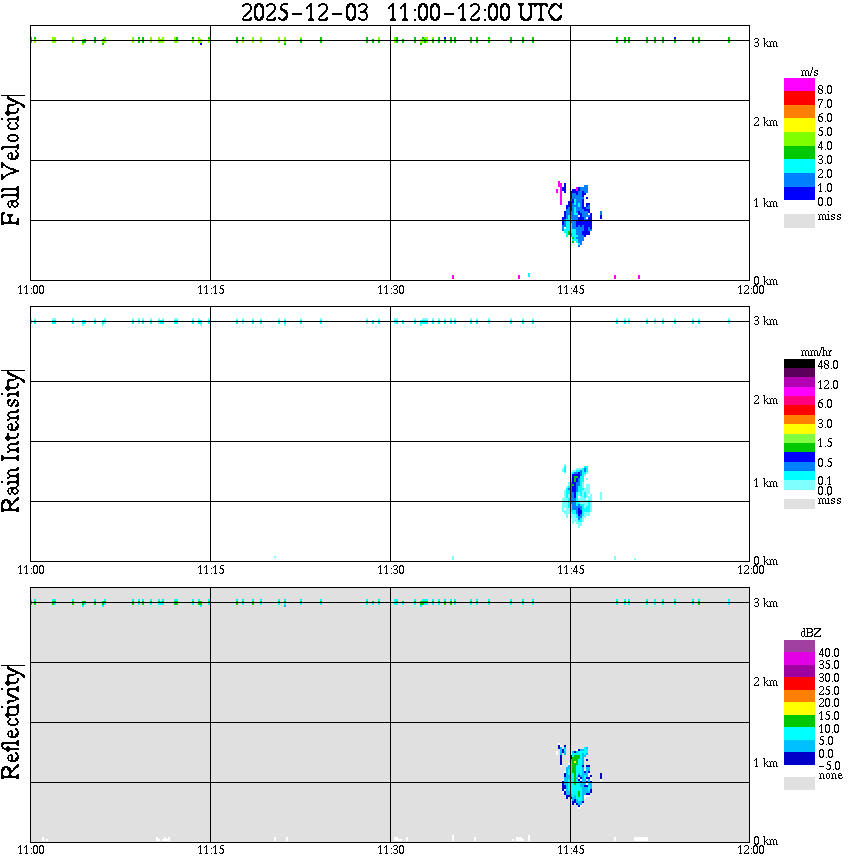Image resolution: width=850 pixels, height=868 pixels.
Task: Click the '8.0' value in the m/s legend
Action: [x=825, y=90]
